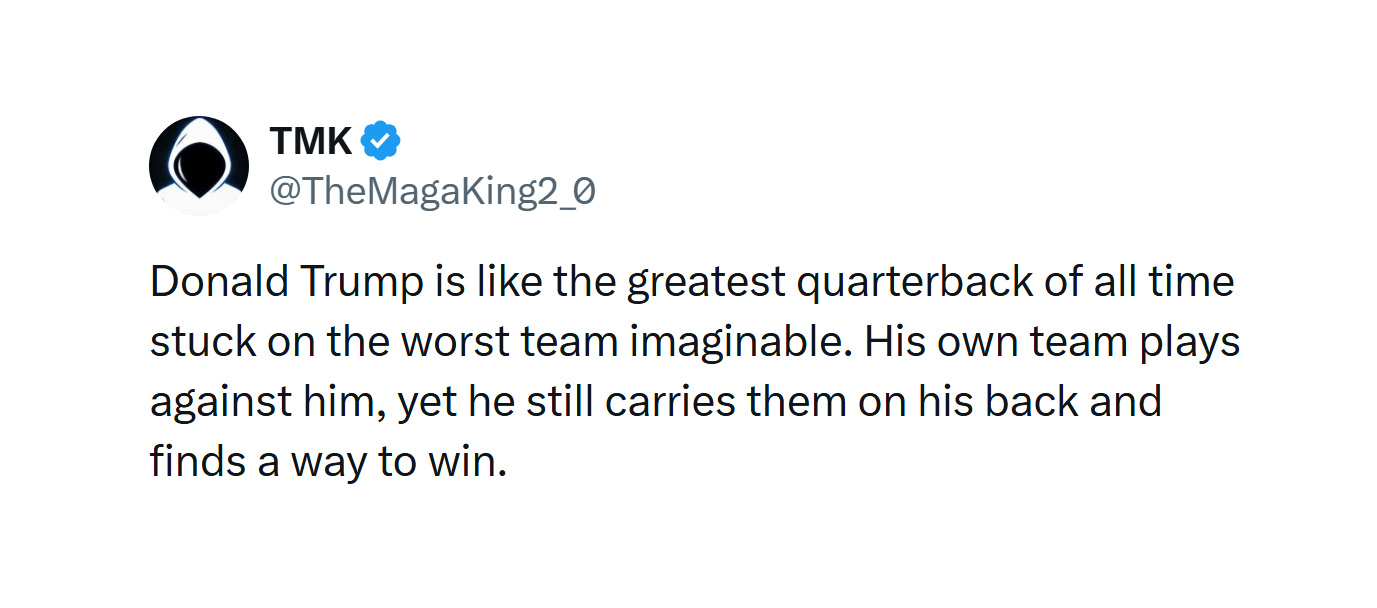
Task: Click the words "Donald Trump" in tweet
Action: click(286, 283)
